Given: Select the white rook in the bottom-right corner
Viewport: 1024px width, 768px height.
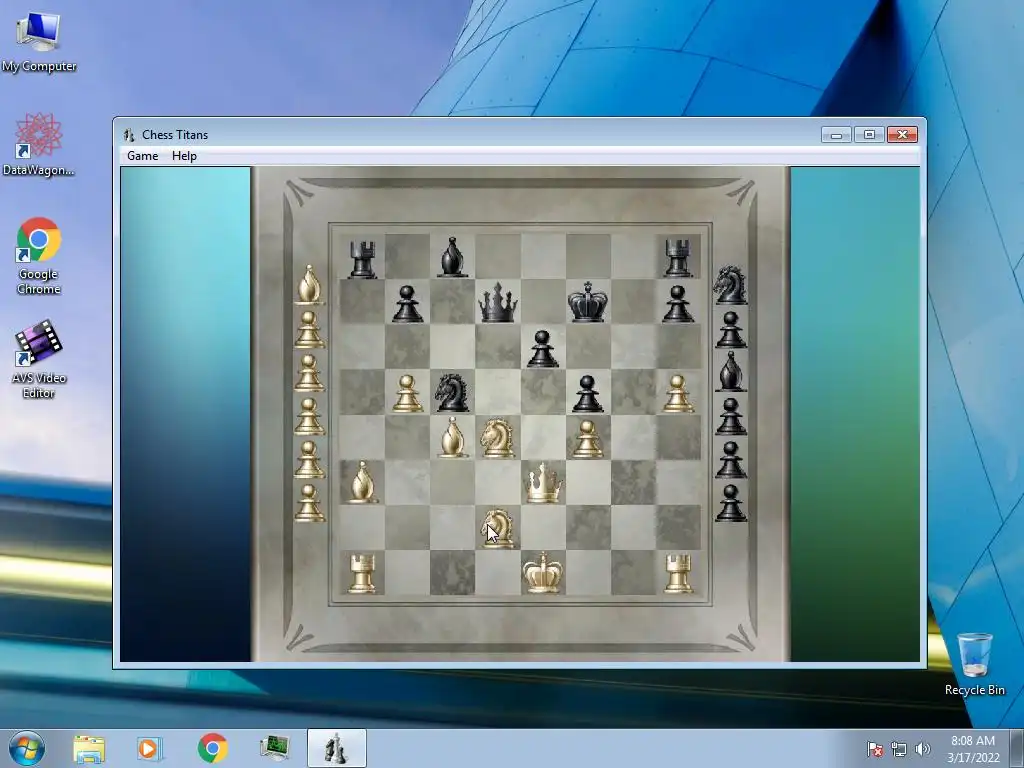Looking at the screenshot, I should (678, 573).
